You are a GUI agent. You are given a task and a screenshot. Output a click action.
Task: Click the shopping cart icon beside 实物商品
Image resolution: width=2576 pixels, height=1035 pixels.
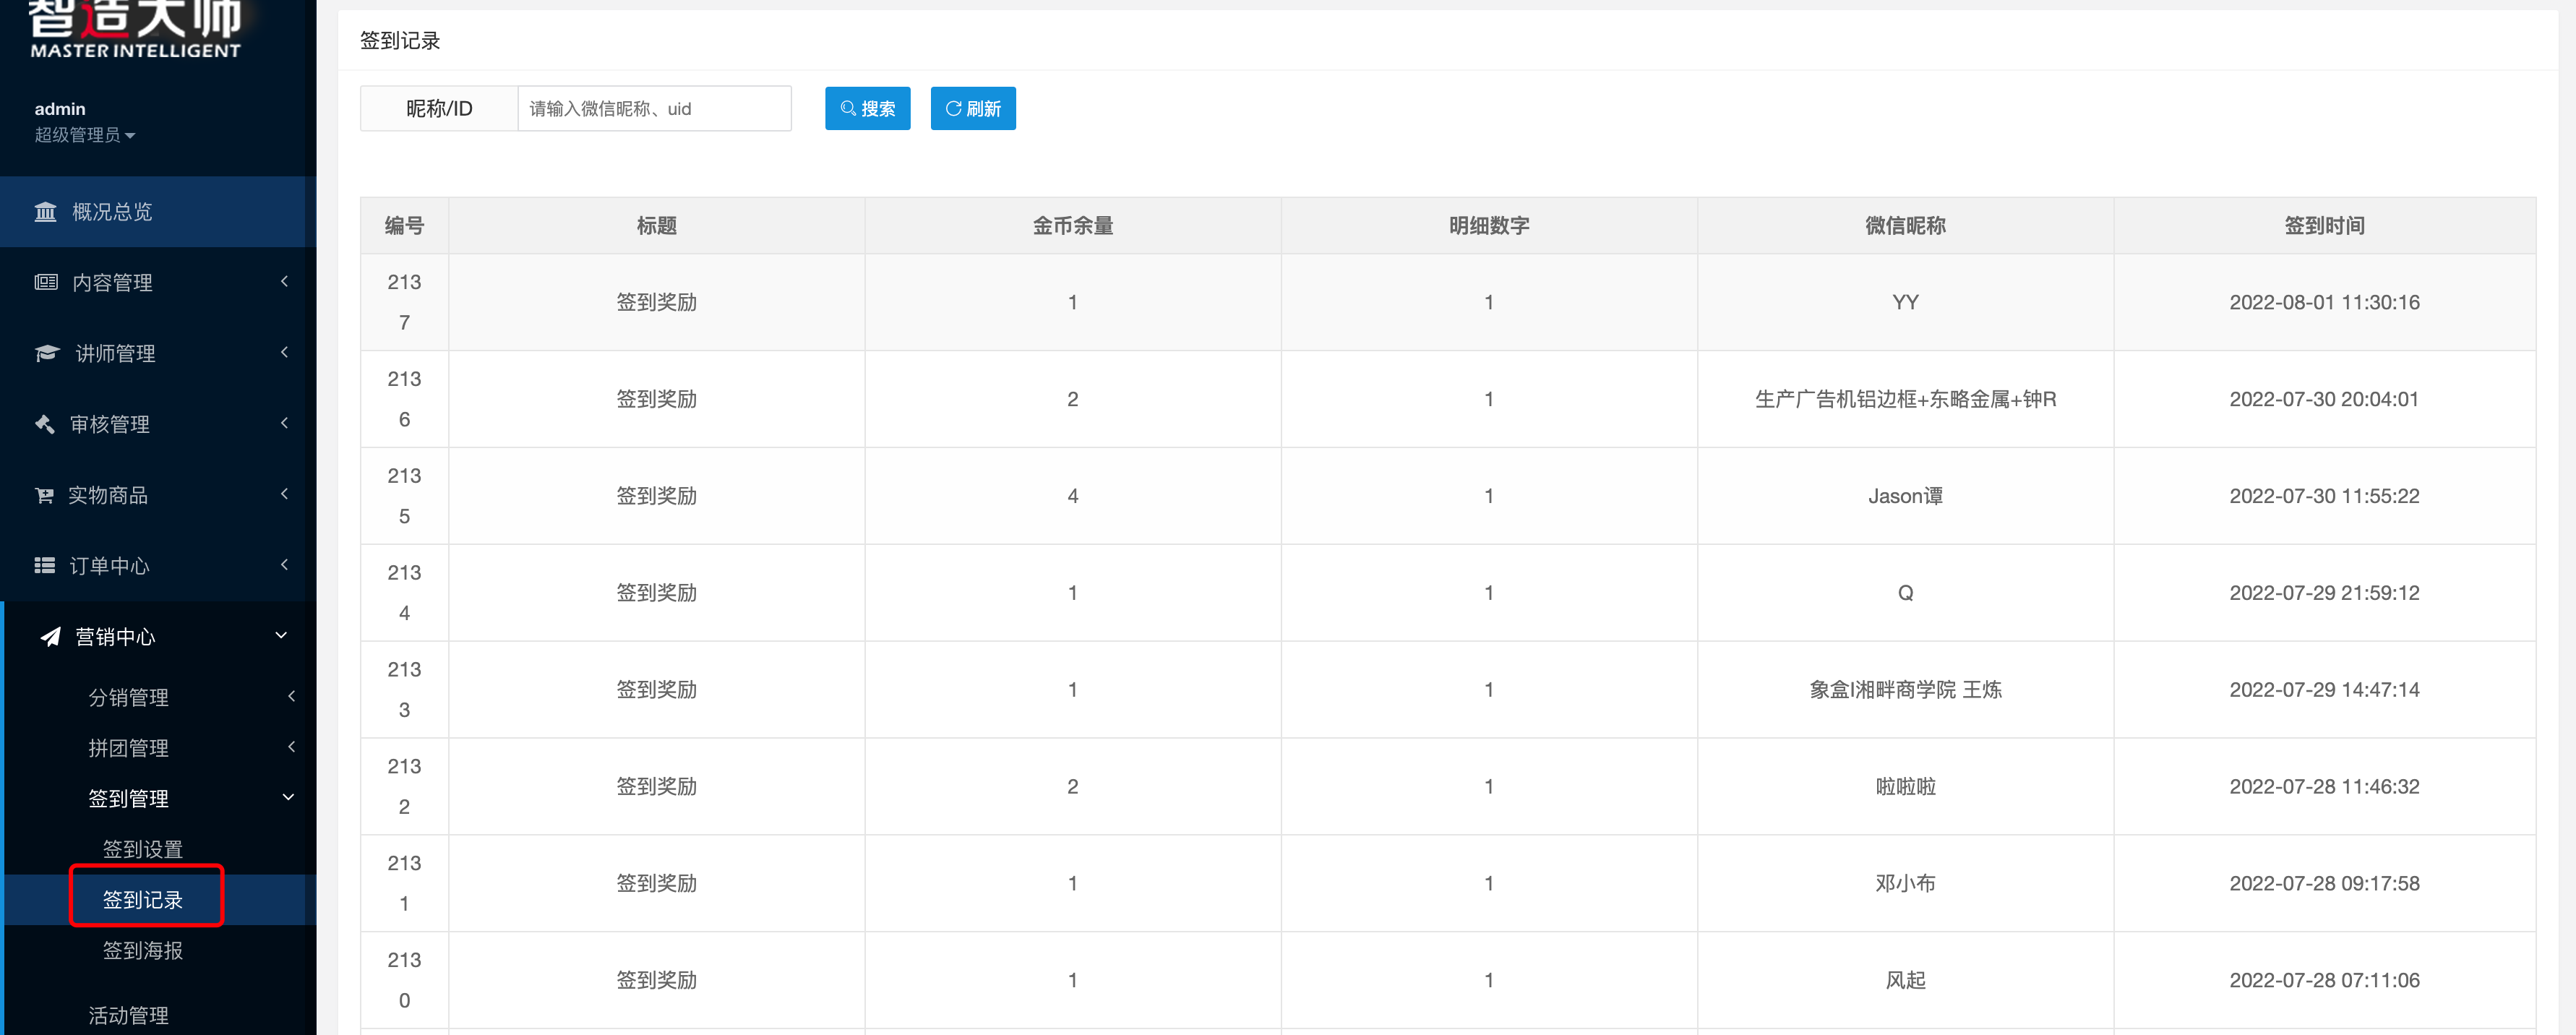44,495
